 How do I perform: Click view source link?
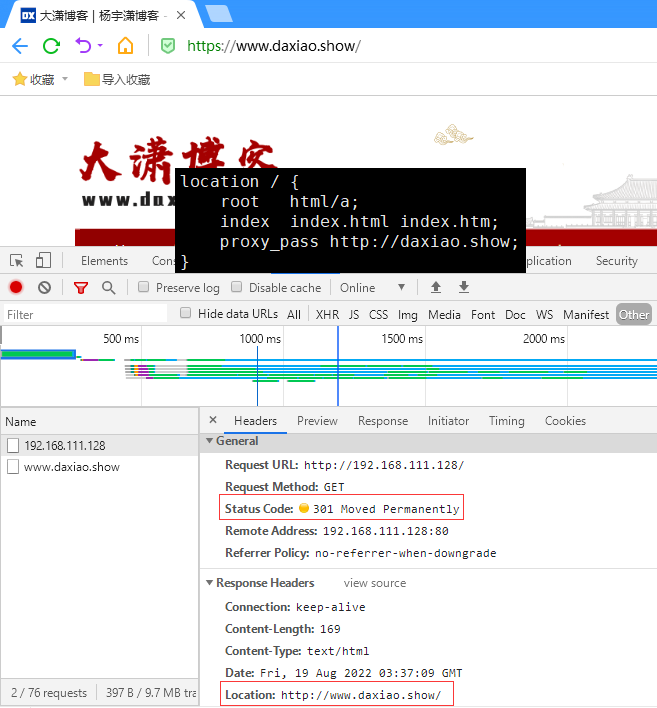[375, 583]
